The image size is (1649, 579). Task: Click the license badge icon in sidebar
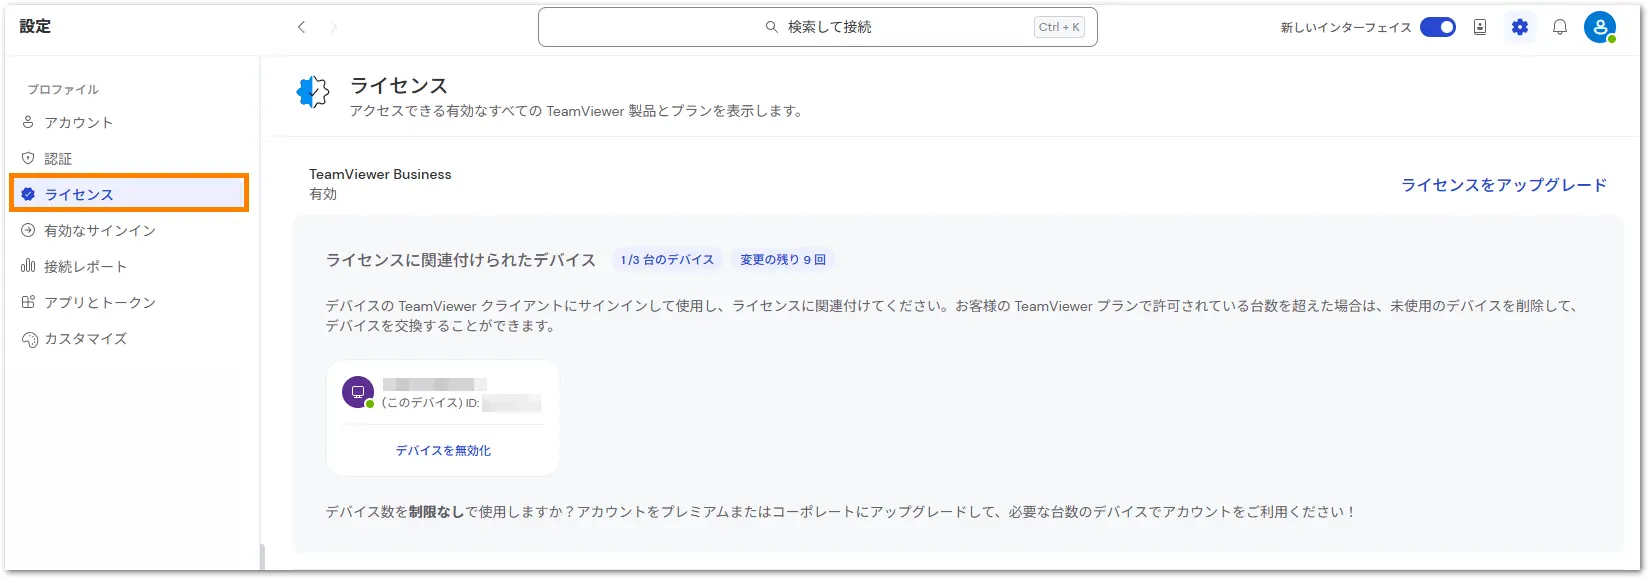pos(28,194)
